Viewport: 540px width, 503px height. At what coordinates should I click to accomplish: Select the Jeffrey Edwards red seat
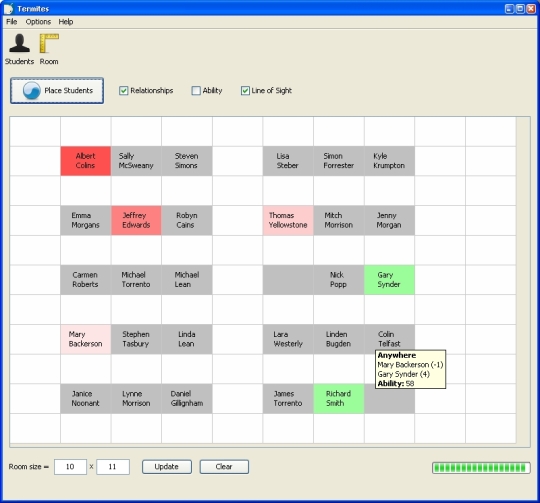point(136,220)
